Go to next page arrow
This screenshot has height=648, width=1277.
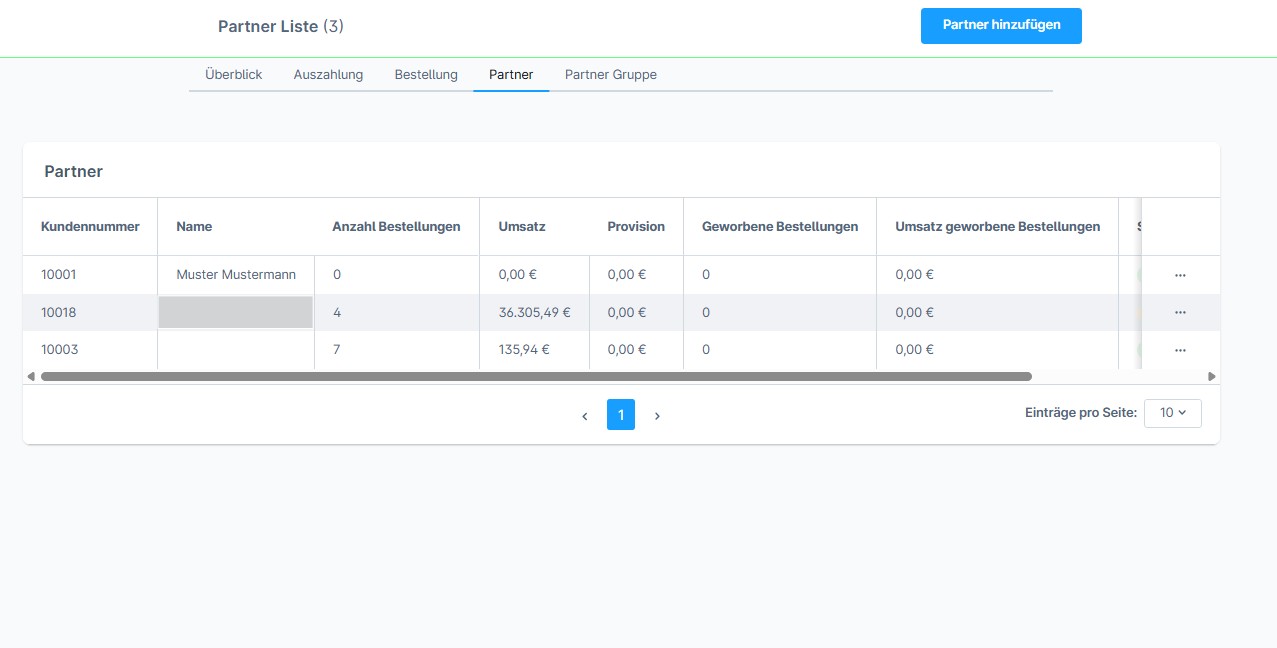point(657,416)
